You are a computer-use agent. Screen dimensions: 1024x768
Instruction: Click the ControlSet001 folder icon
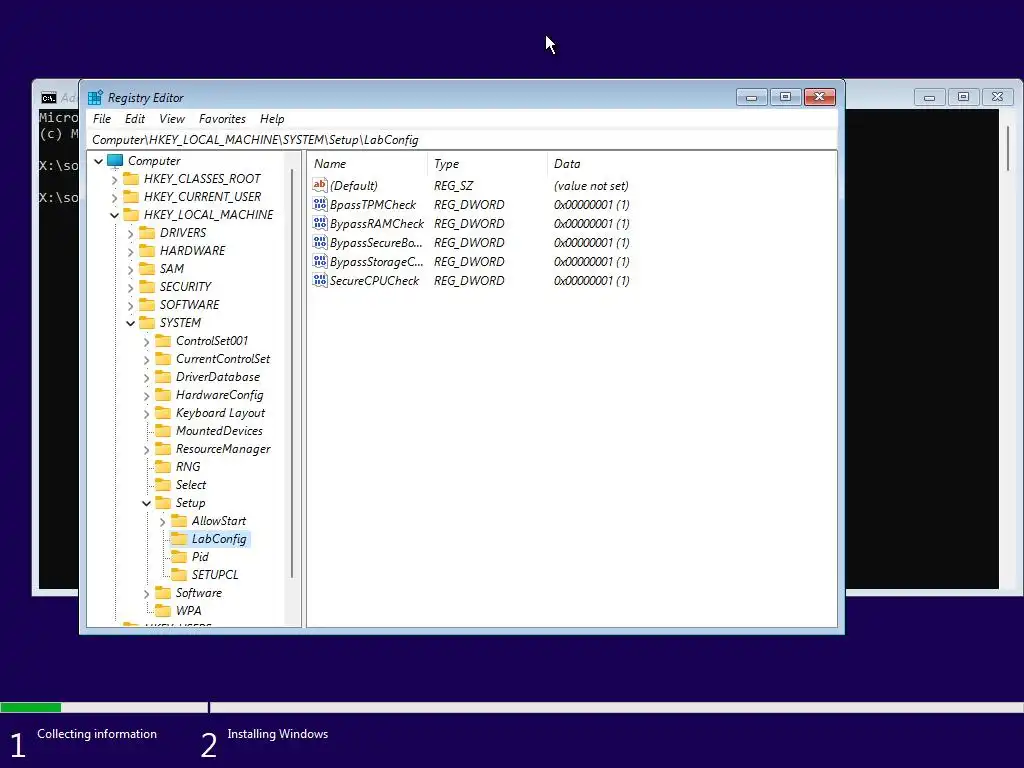pyautogui.click(x=163, y=341)
